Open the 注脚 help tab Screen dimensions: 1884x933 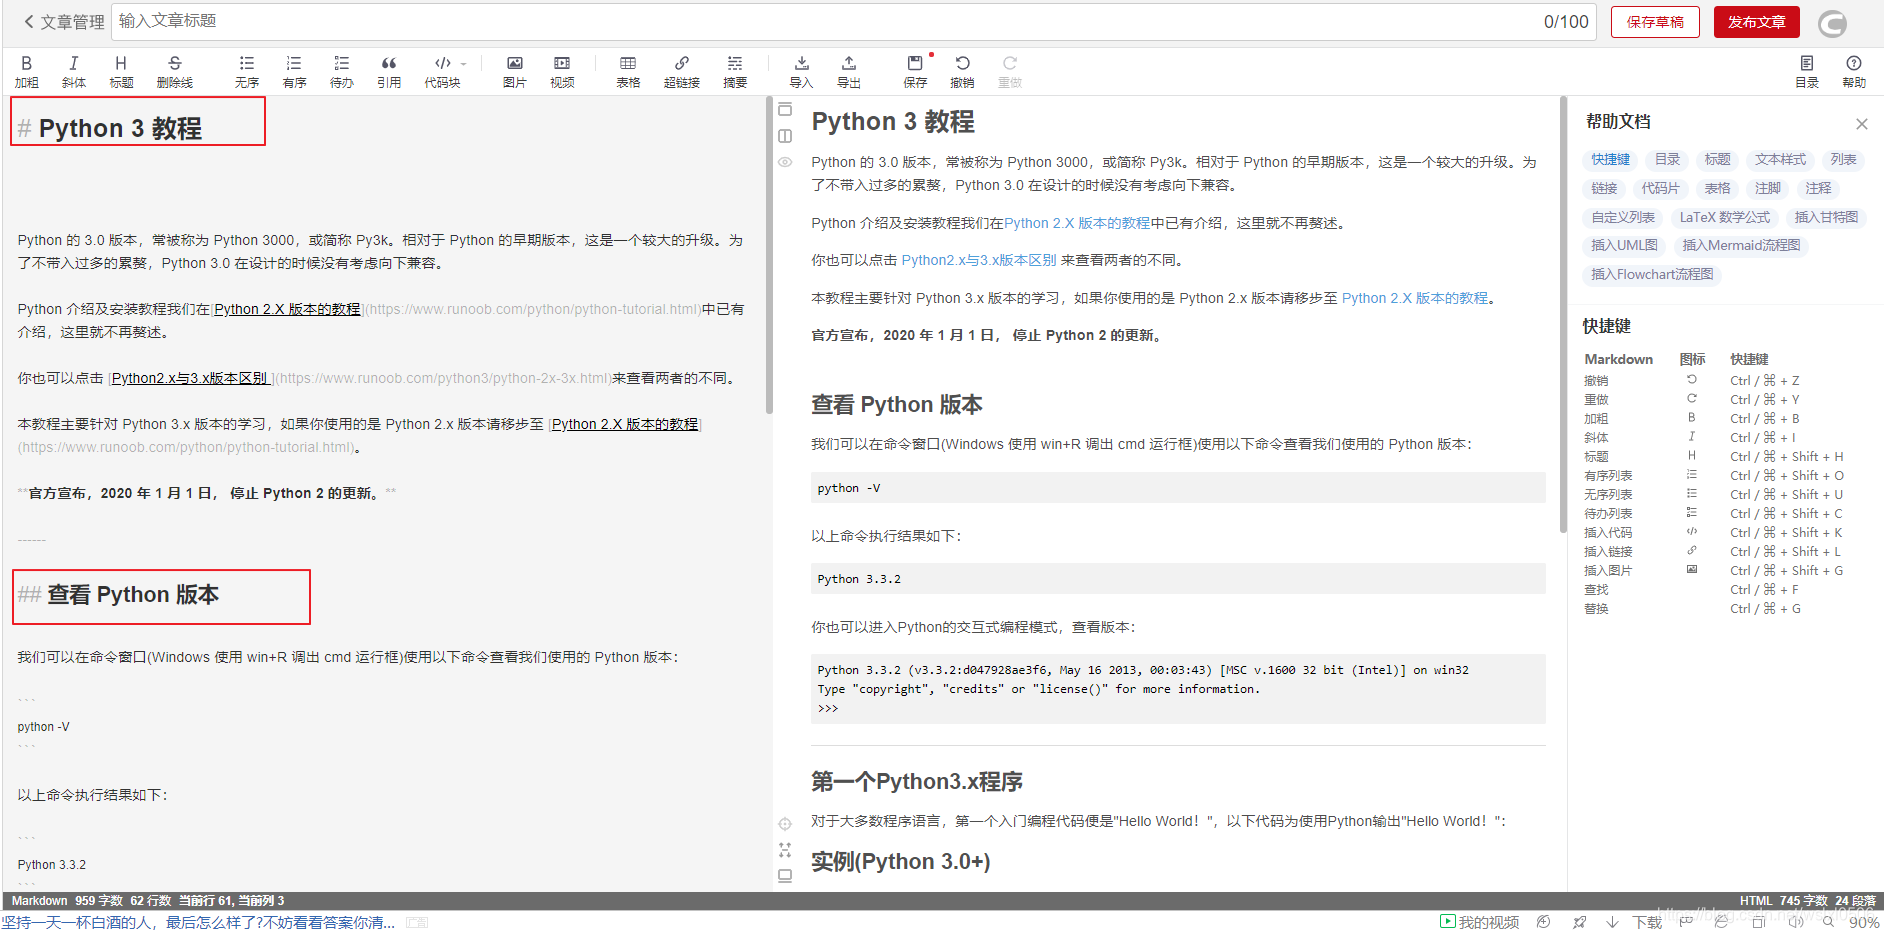pyautogui.click(x=1768, y=188)
